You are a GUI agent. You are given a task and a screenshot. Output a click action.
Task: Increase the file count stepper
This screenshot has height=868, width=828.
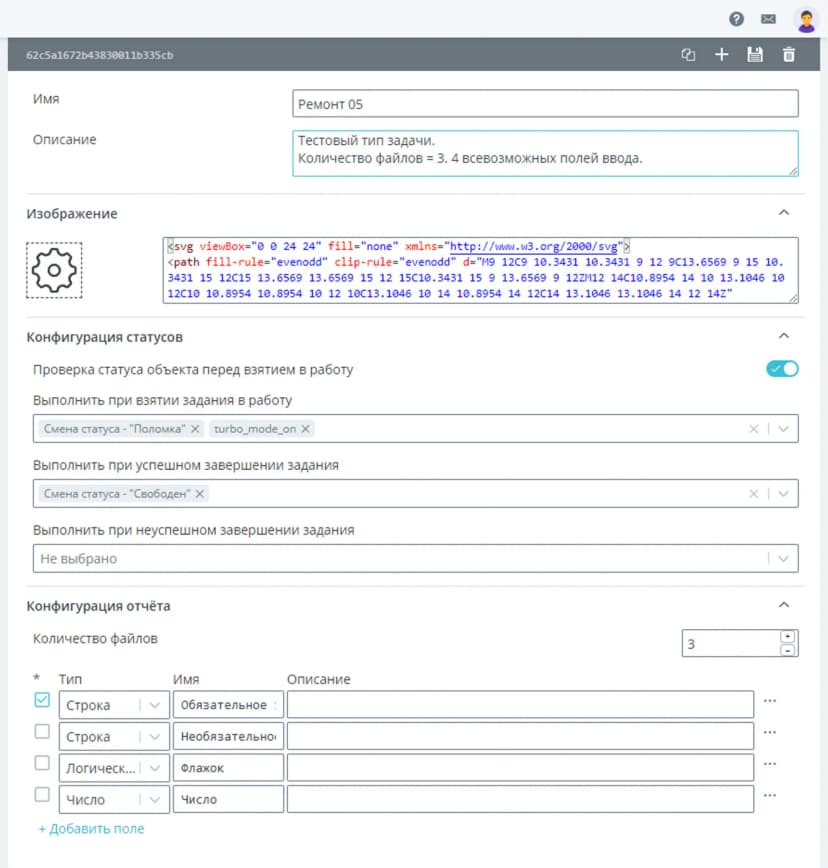click(788, 637)
